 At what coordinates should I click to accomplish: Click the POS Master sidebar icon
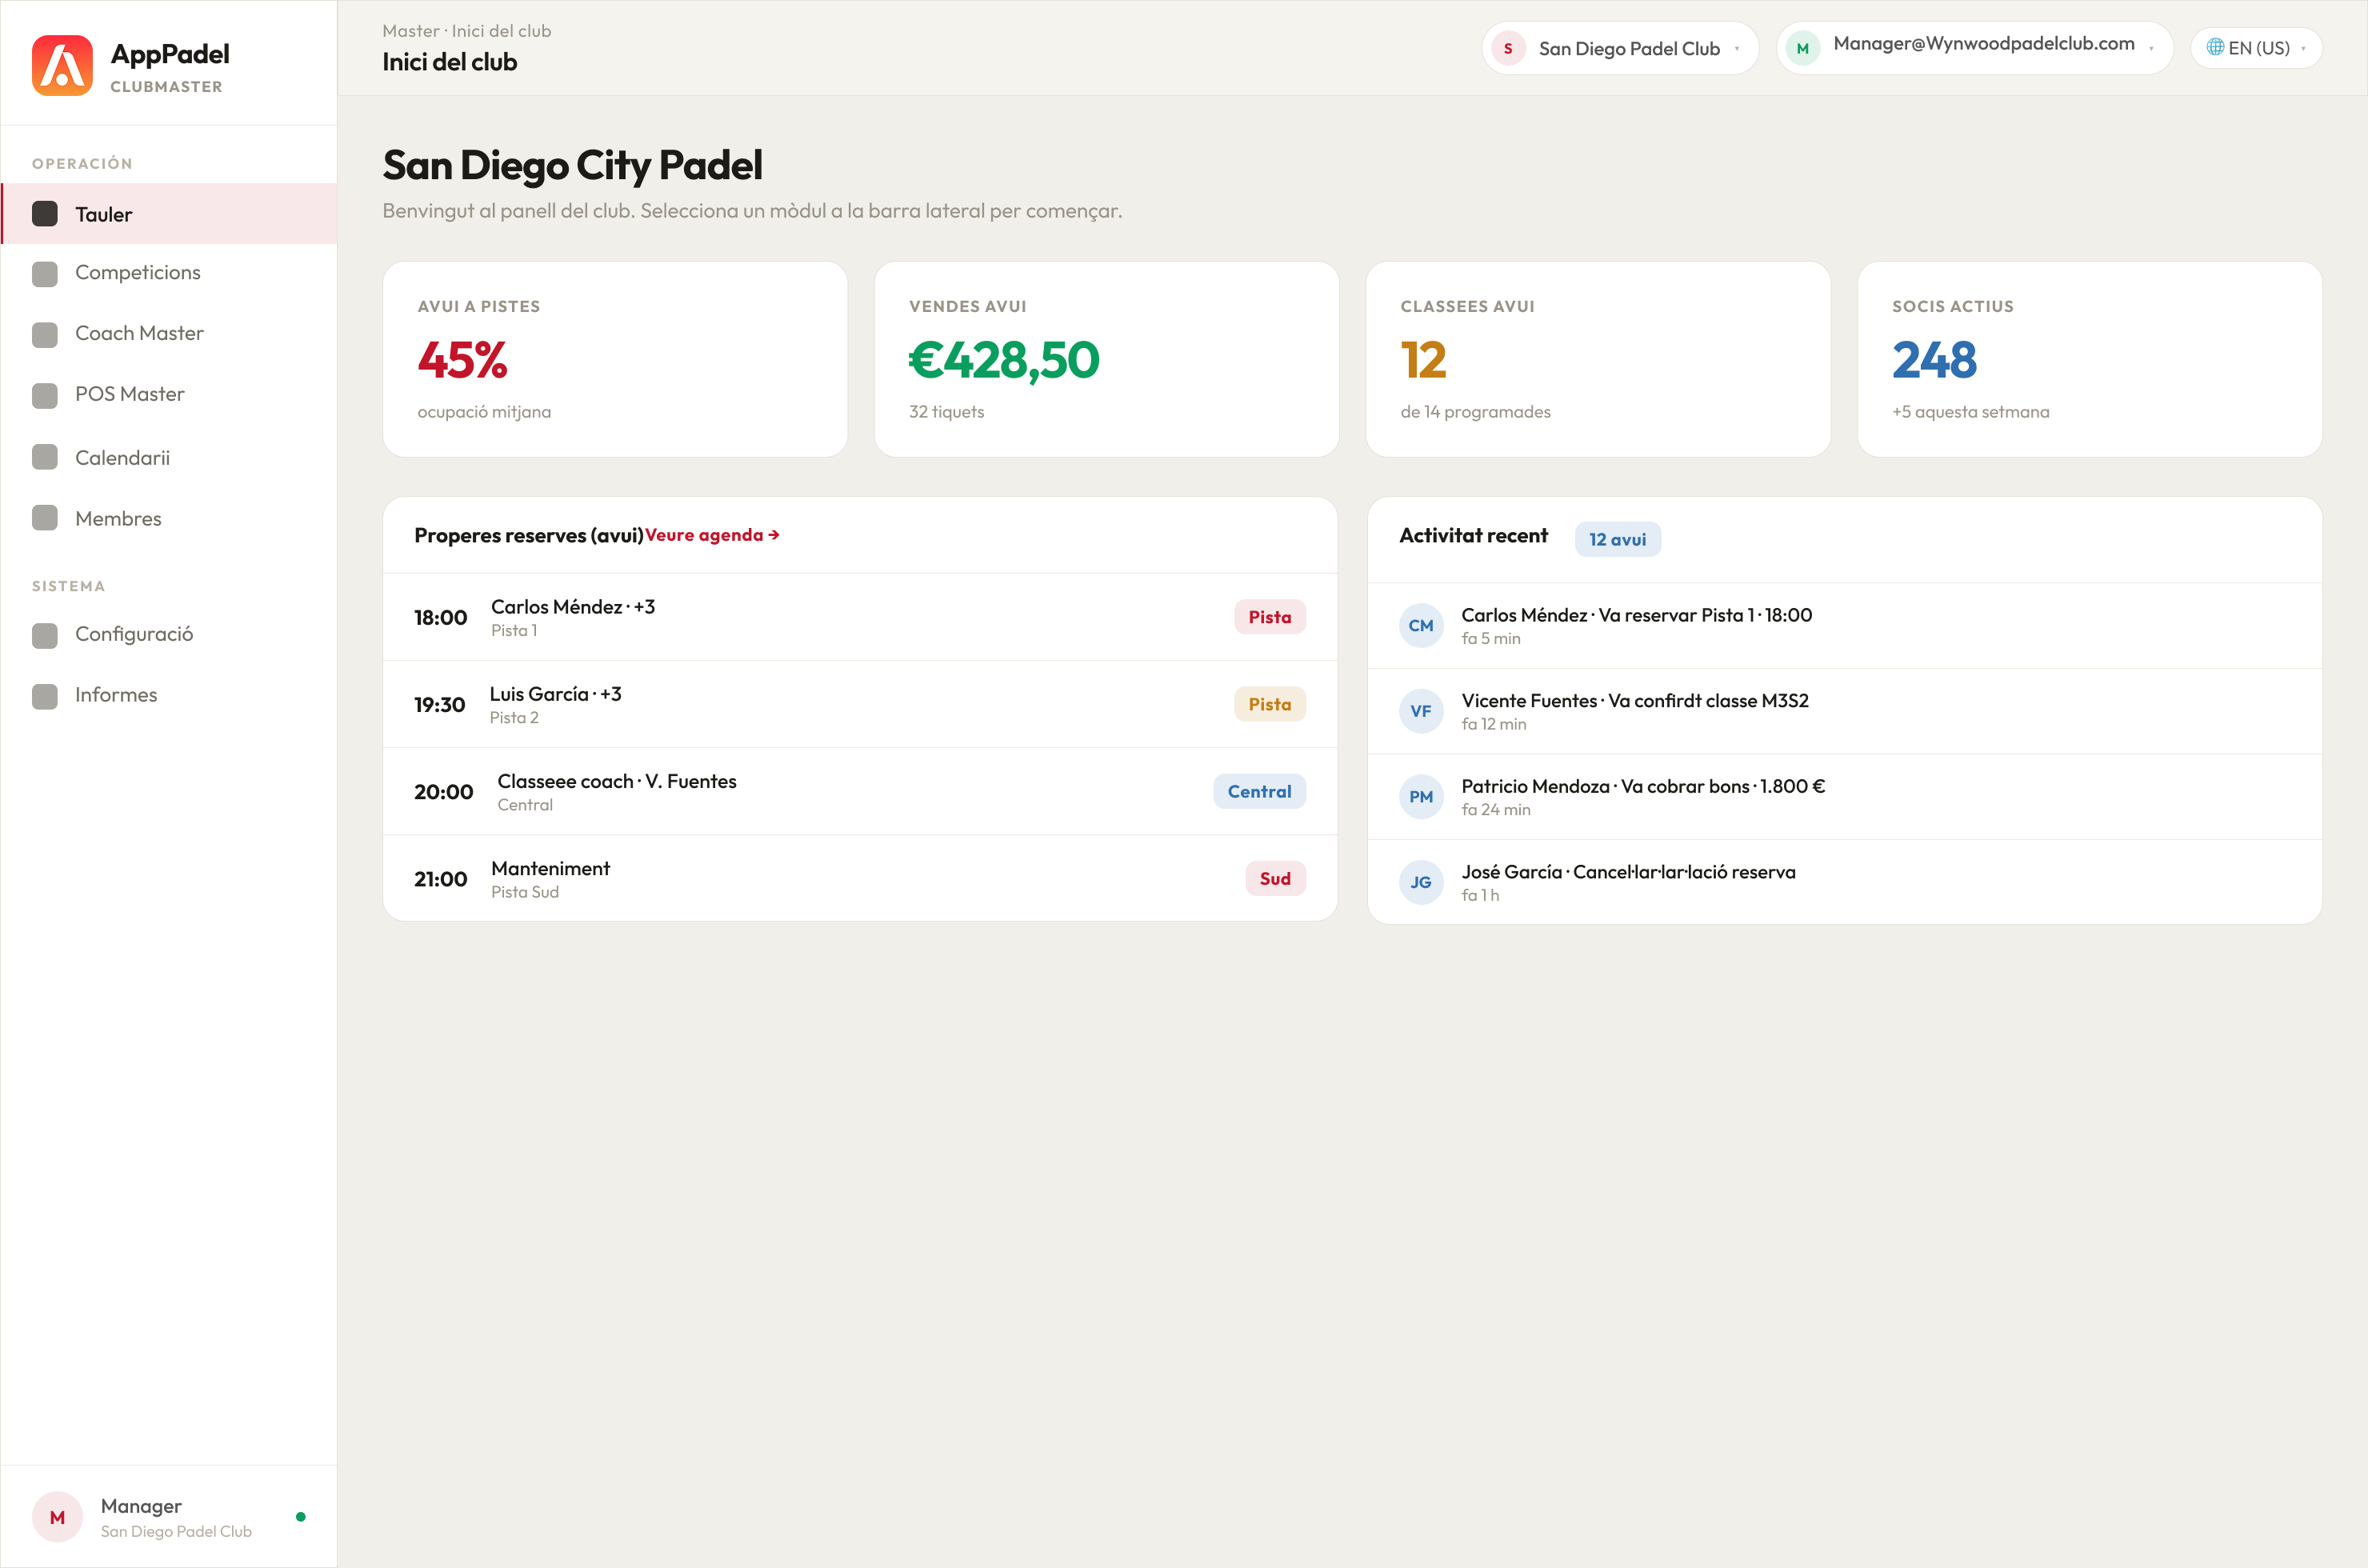[x=45, y=396]
